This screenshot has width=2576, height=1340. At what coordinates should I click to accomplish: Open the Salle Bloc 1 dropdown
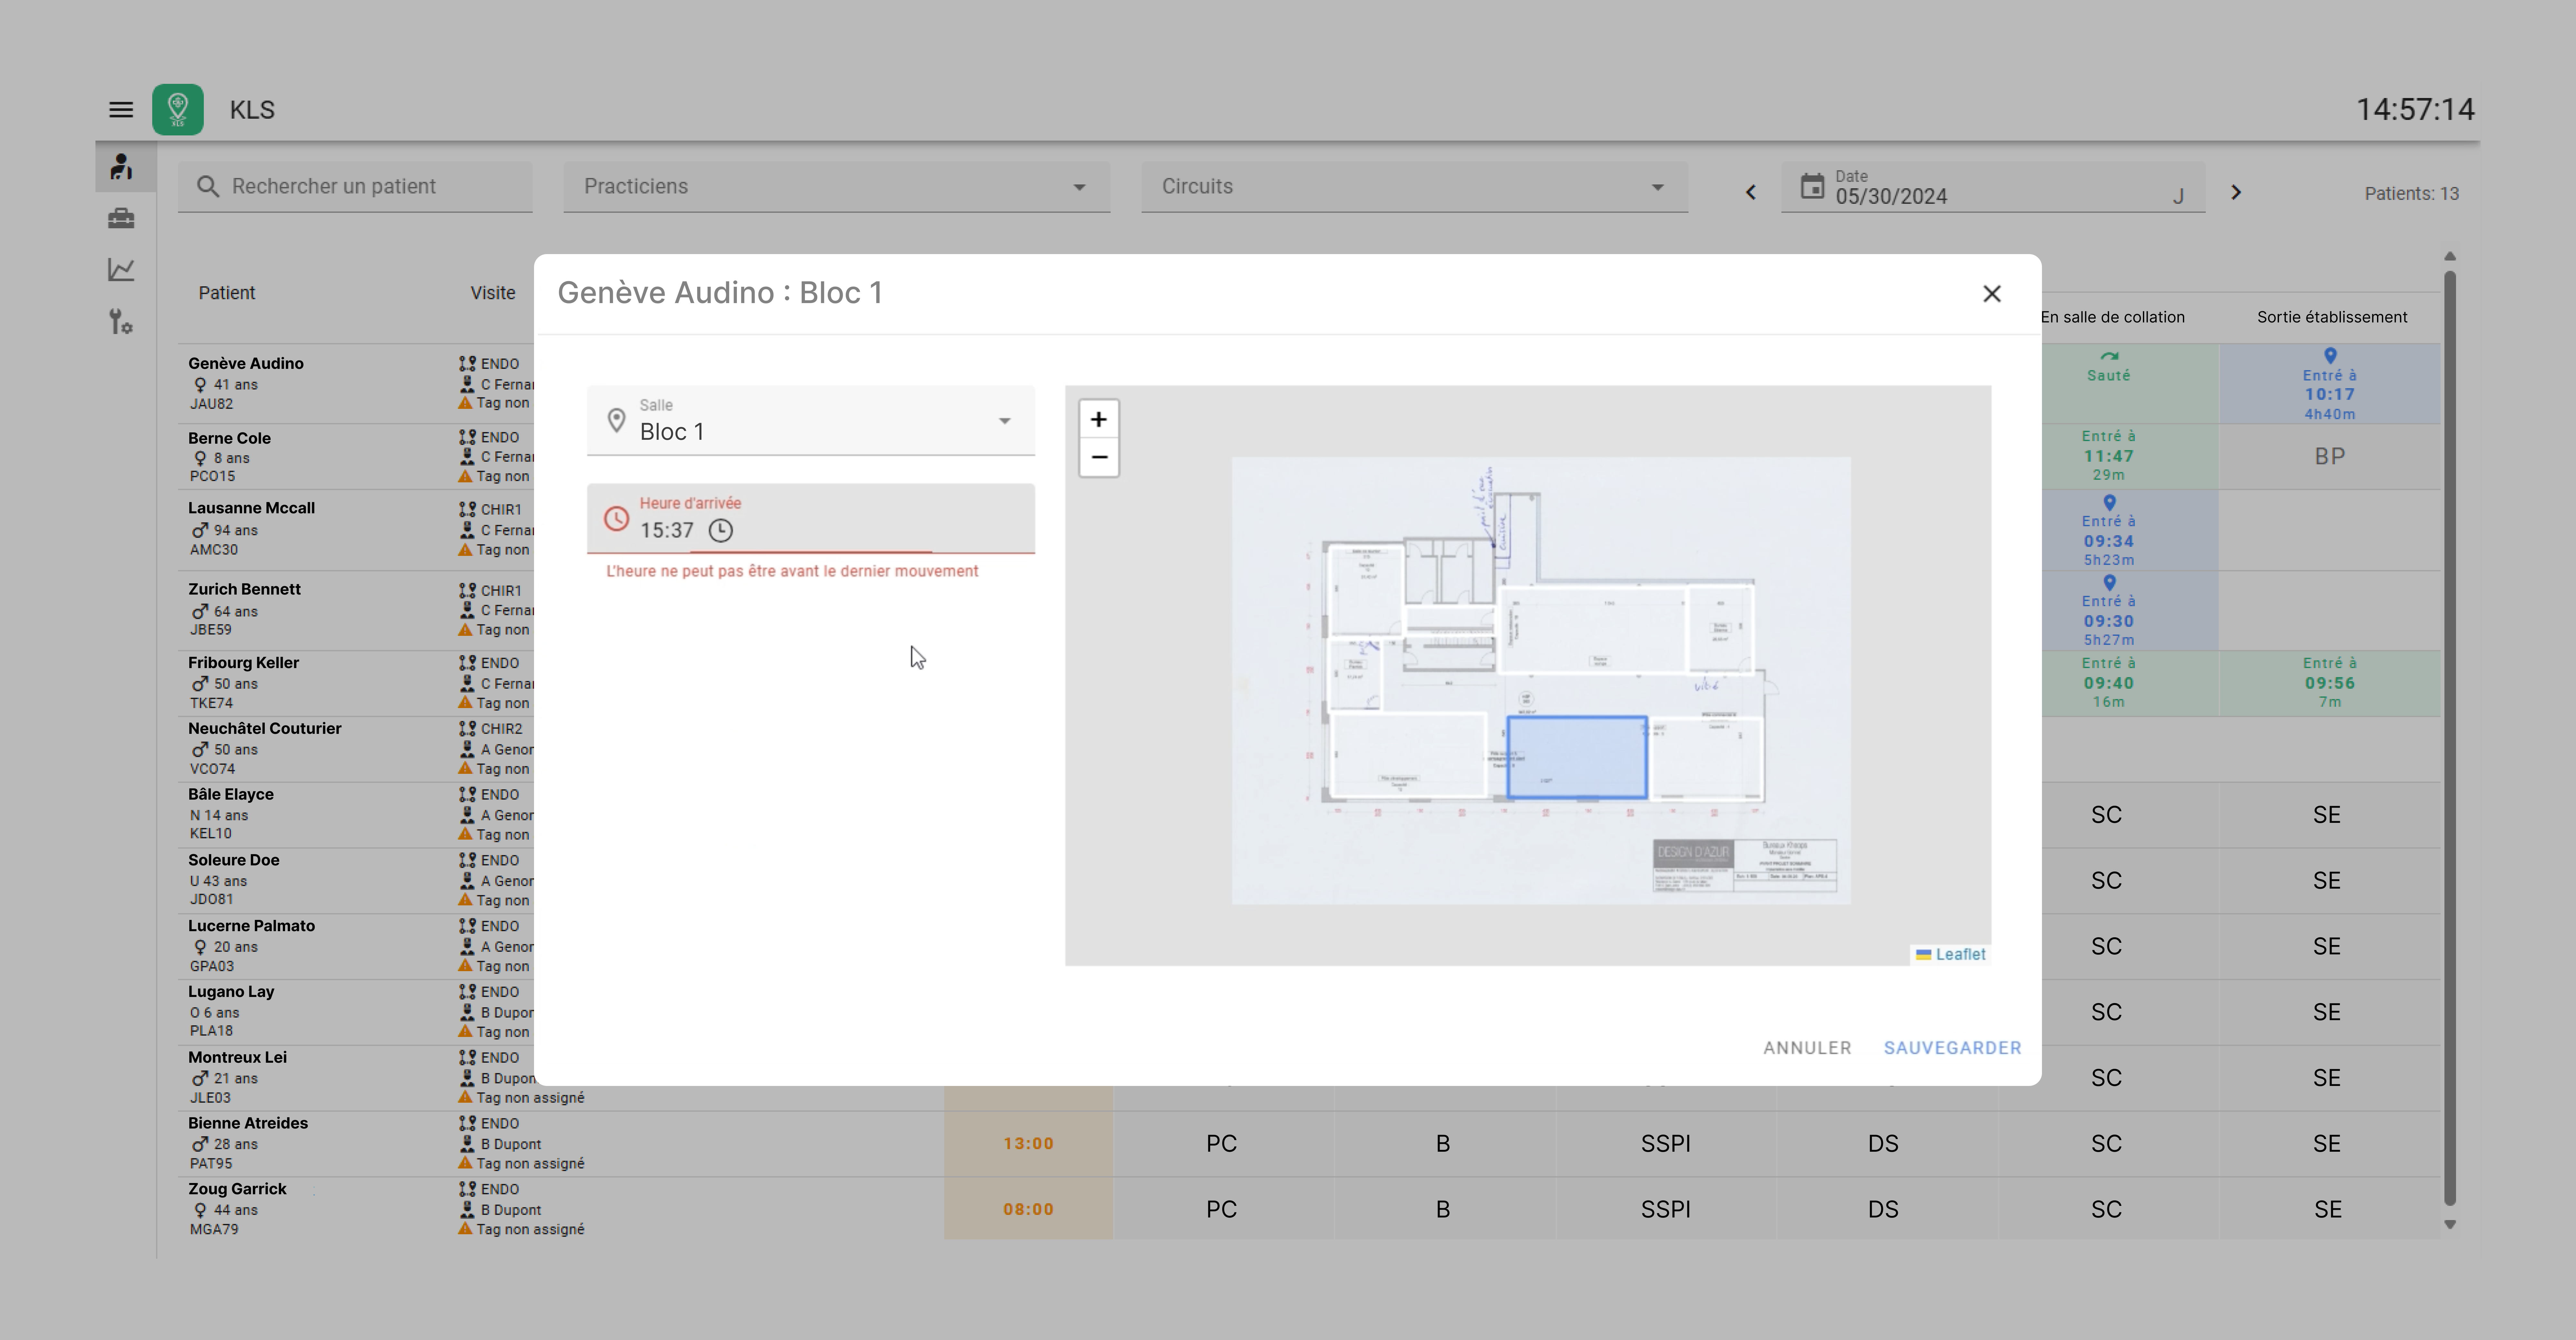[x=811, y=421]
